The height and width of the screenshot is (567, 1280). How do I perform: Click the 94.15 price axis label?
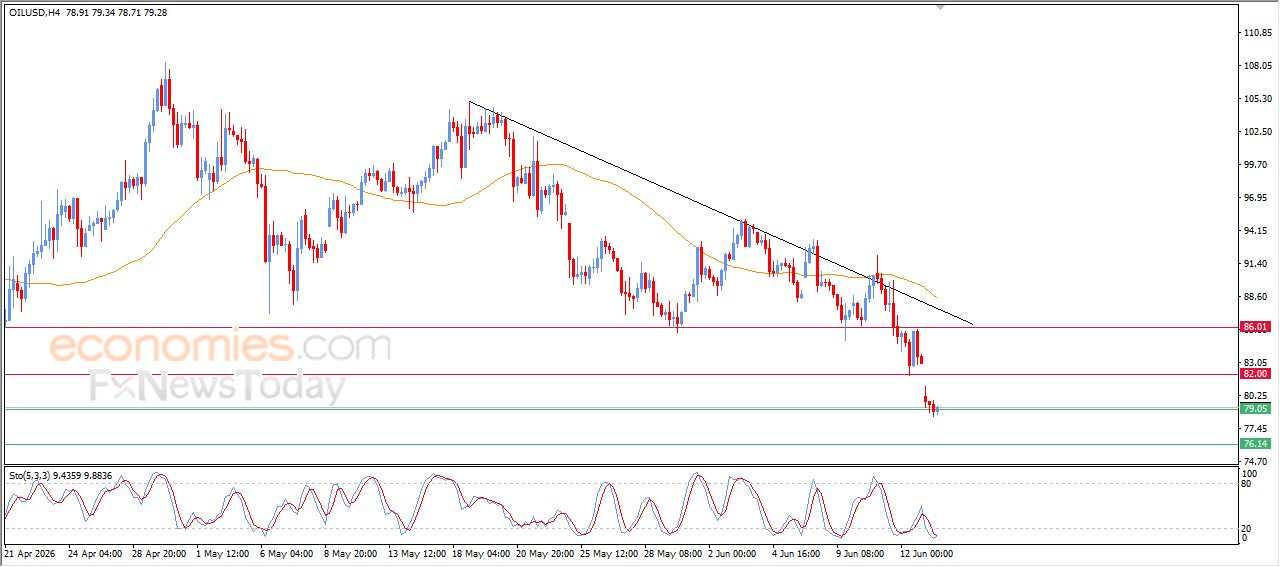point(1257,231)
